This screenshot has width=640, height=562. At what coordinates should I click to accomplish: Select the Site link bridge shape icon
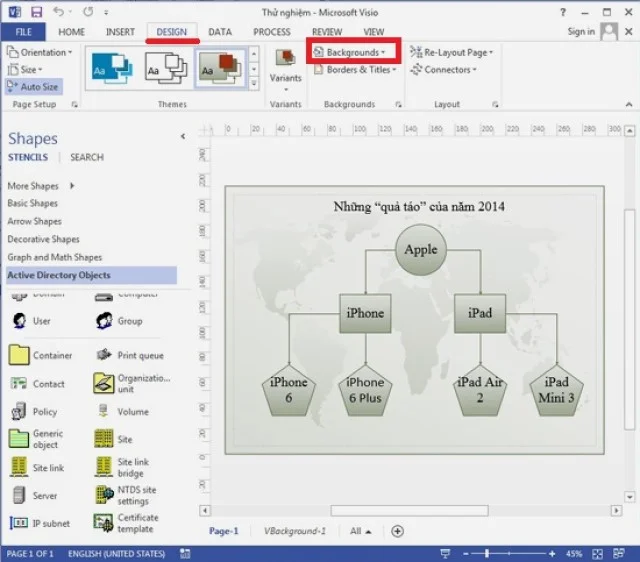104,467
